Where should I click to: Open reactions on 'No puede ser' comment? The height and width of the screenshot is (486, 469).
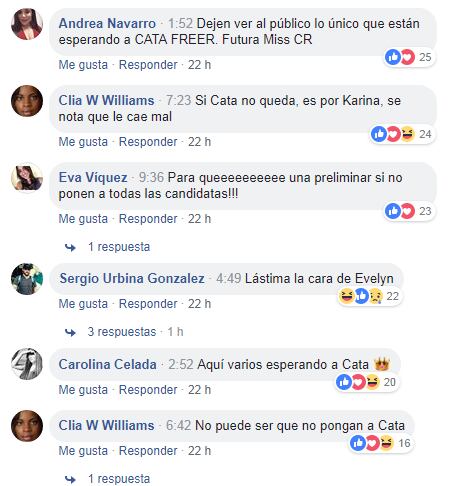[x=381, y=443]
